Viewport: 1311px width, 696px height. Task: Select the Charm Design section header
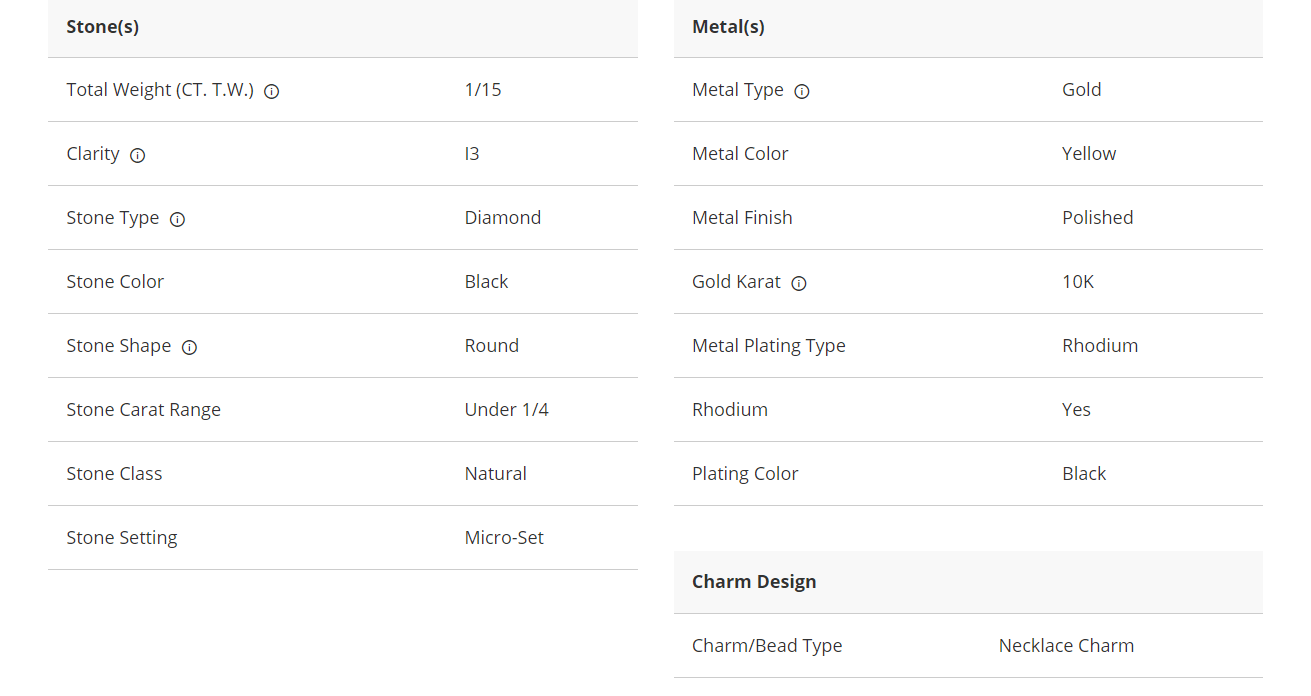[x=754, y=582]
